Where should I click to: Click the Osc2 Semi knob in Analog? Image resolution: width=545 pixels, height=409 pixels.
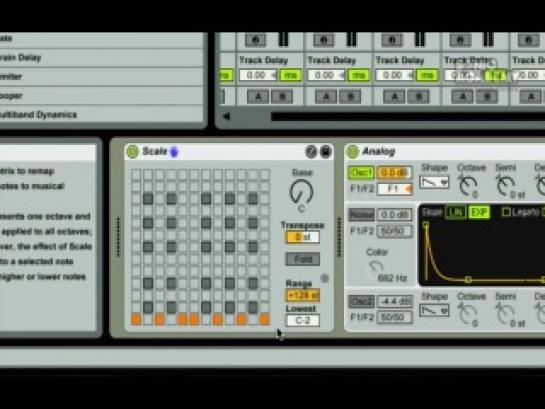coord(505,313)
